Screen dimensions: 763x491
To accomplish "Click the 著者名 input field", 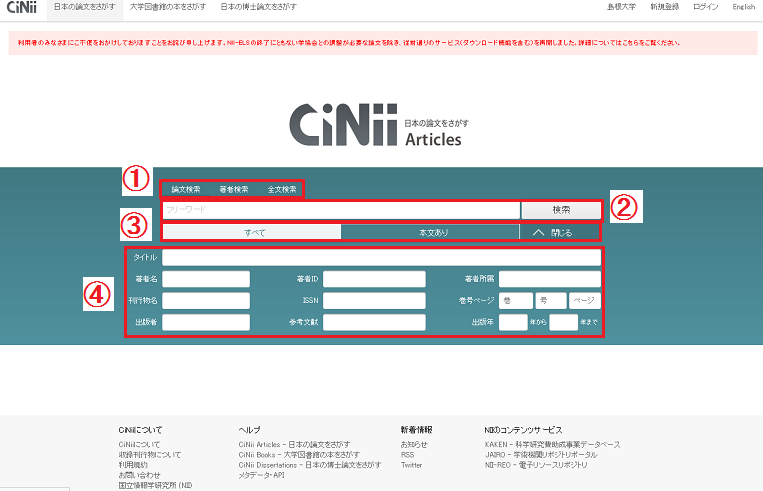I will pos(206,279).
